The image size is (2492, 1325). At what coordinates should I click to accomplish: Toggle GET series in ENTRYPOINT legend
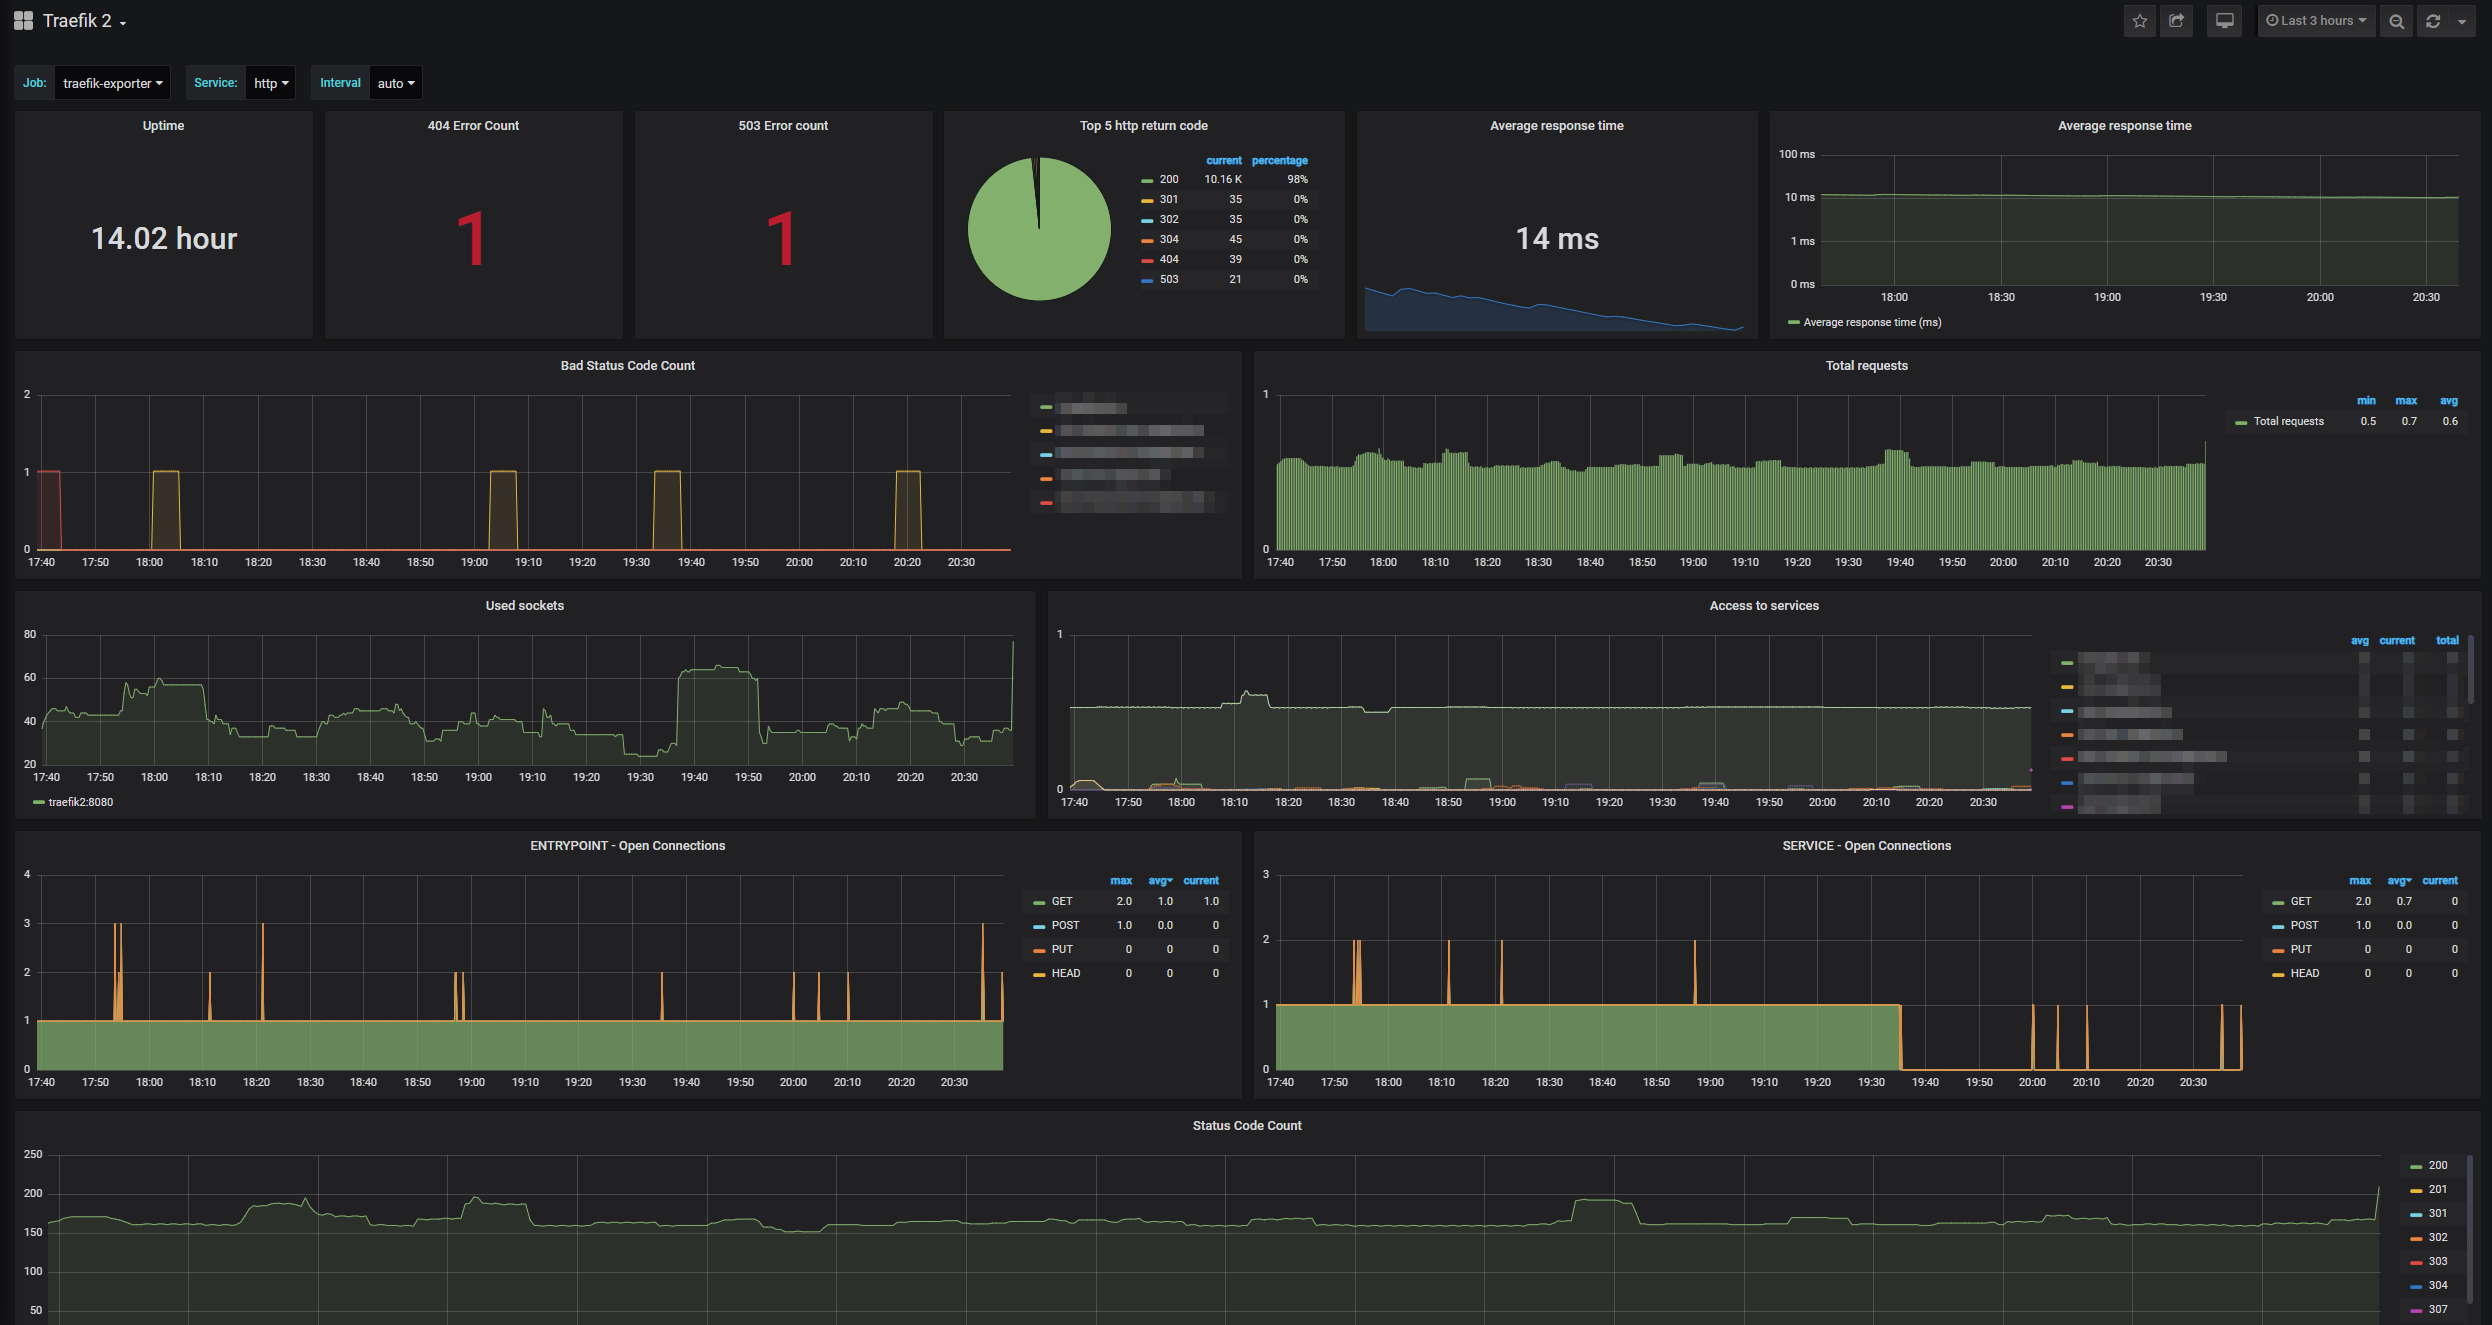coord(1061,902)
